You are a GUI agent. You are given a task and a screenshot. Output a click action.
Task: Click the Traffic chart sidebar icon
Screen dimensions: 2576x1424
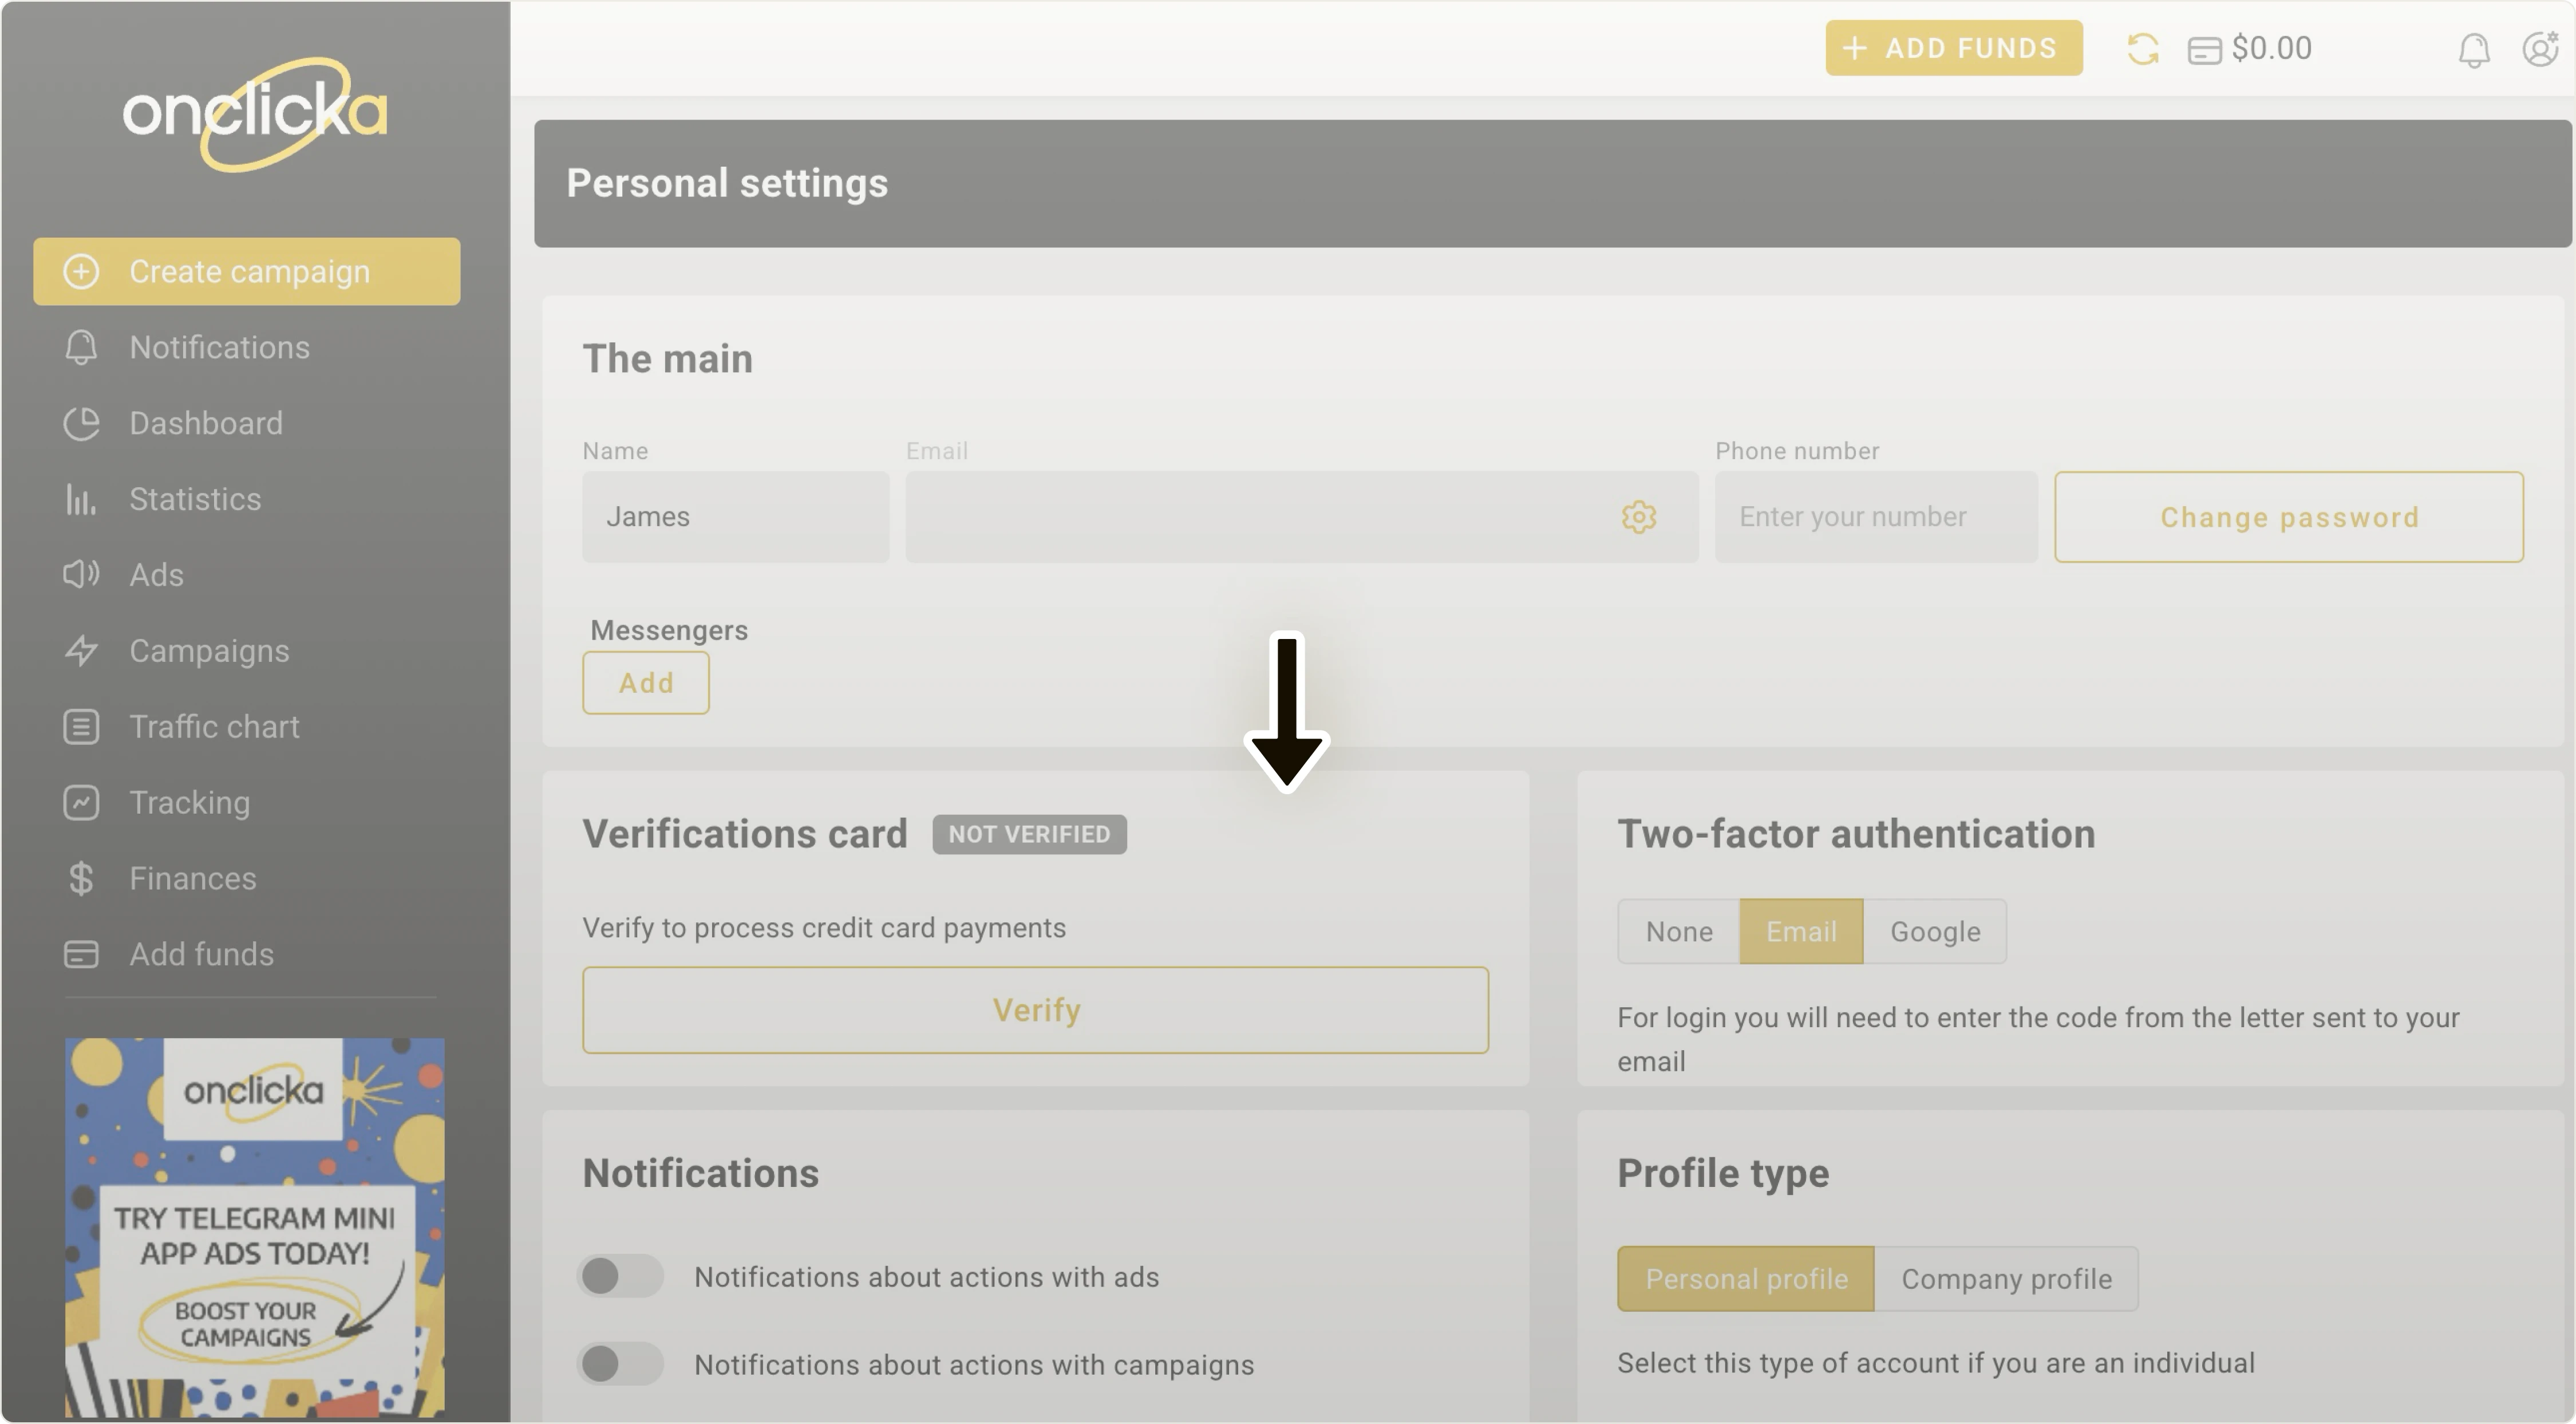(81, 727)
